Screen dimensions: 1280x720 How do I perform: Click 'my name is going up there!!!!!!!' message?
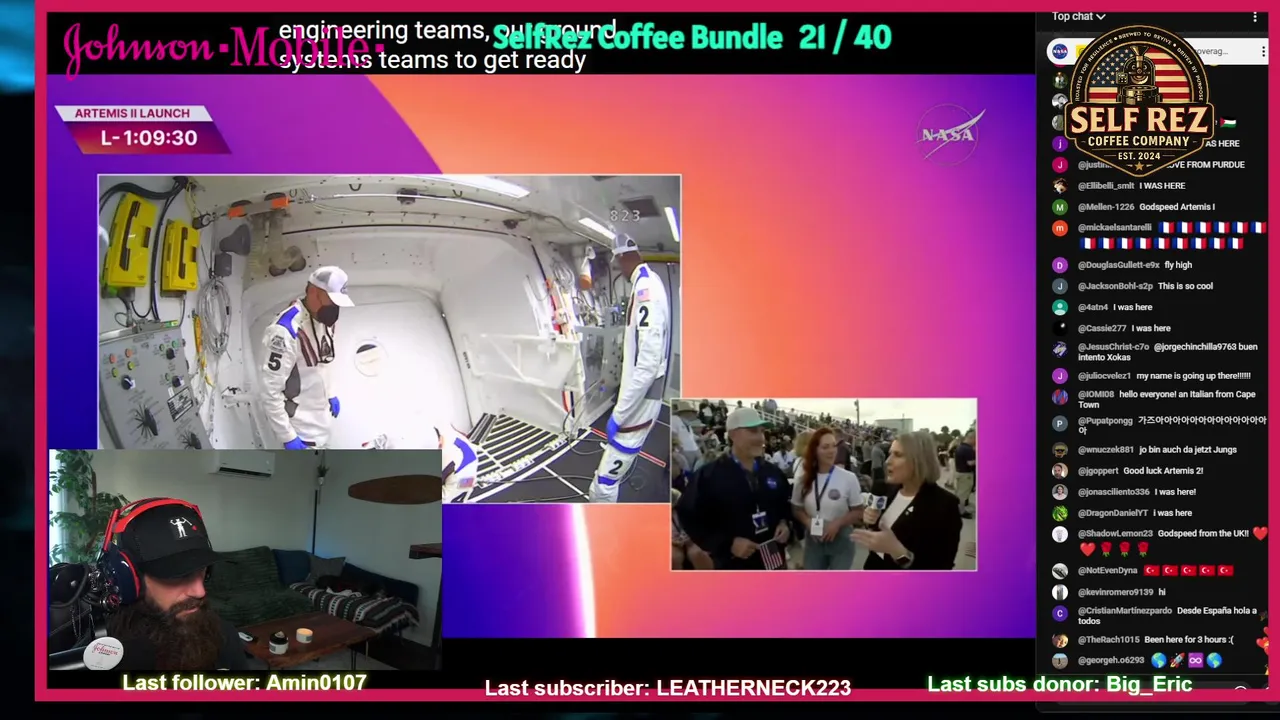[x=1194, y=376]
